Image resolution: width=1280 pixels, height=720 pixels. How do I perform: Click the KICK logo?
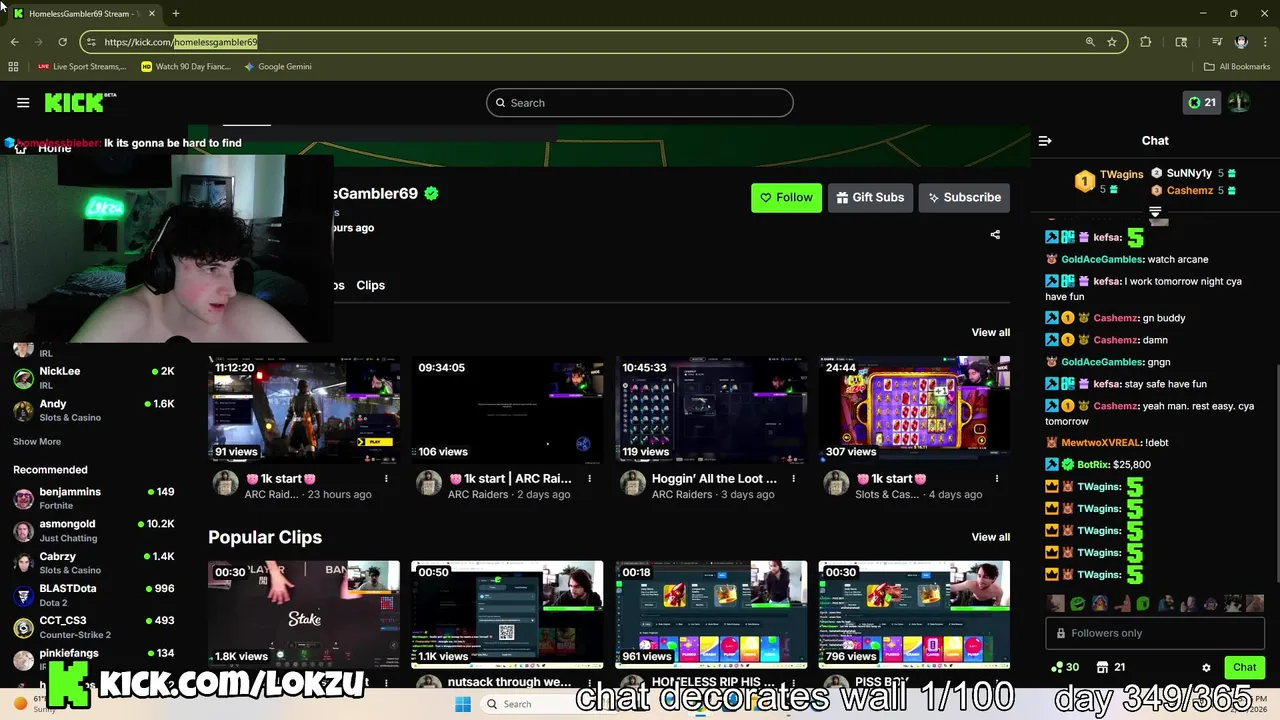click(x=80, y=102)
